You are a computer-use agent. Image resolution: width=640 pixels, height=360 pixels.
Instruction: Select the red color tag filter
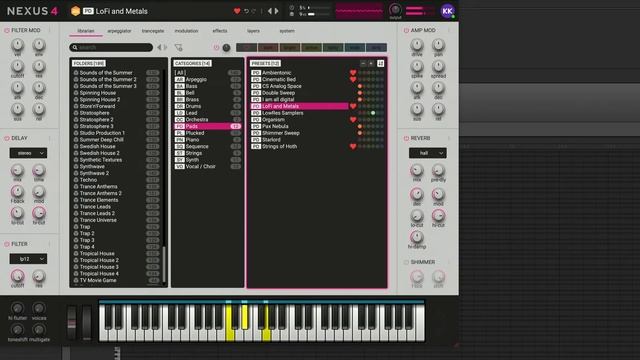[x=268, y=48]
